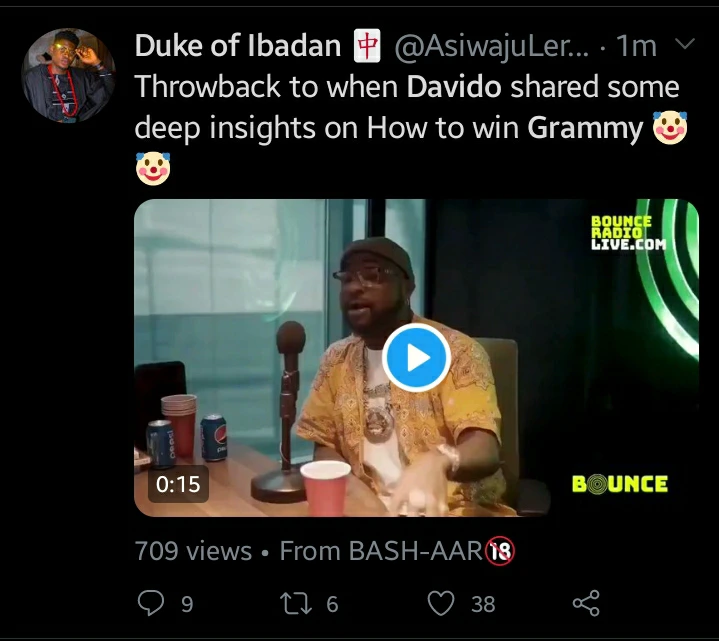This screenshot has height=641, width=719.
Task: Open the 1m tweet timestamp
Action: coord(636,46)
